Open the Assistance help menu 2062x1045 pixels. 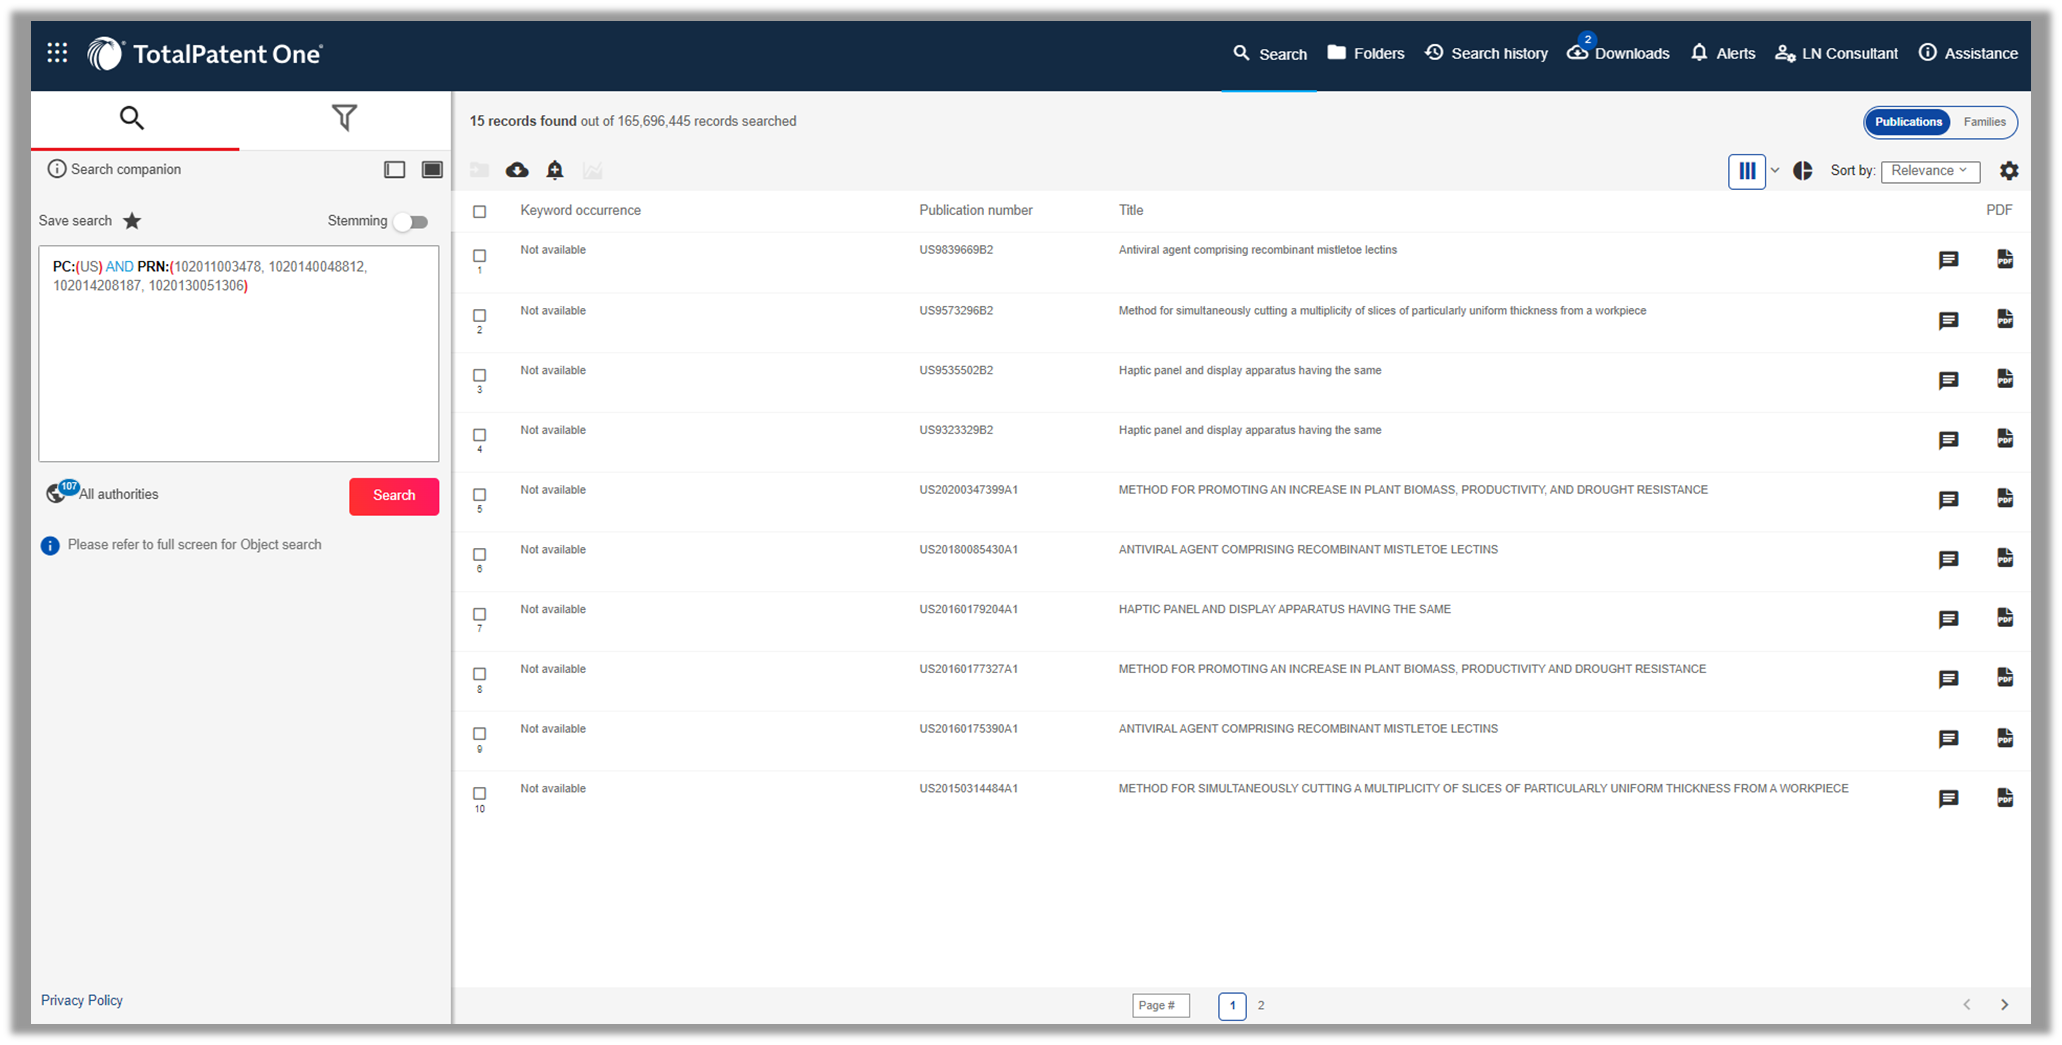point(1968,53)
